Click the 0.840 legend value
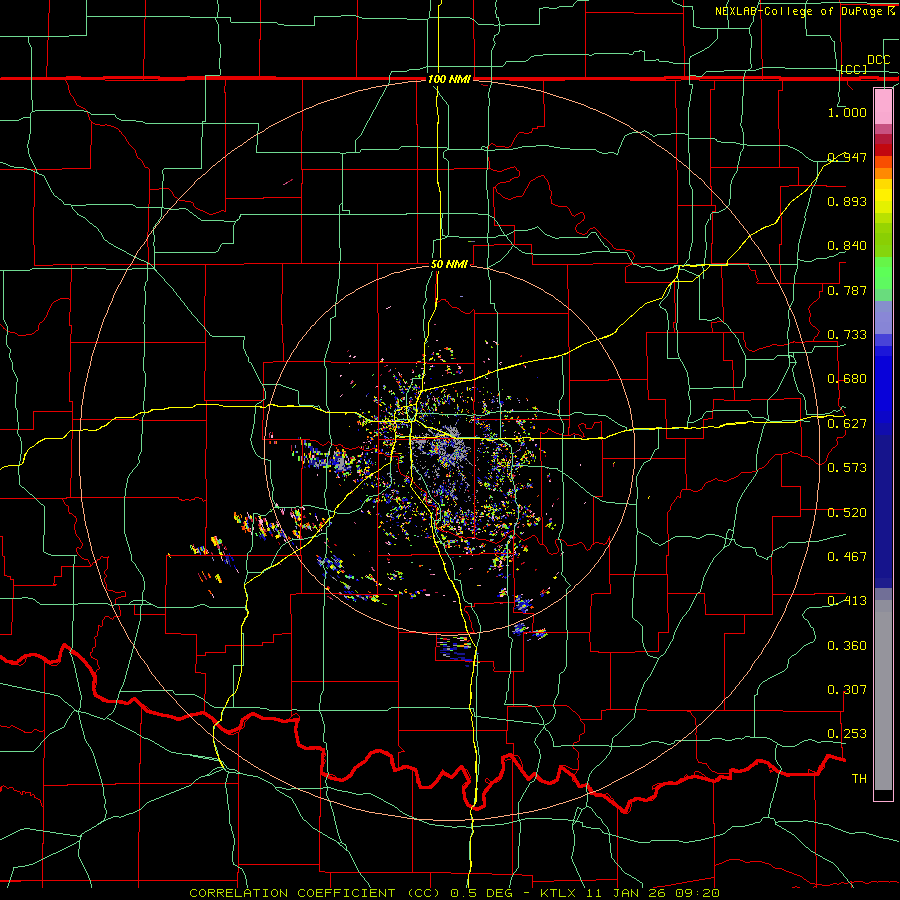Screen dimensions: 900x900 click(x=847, y=246)
